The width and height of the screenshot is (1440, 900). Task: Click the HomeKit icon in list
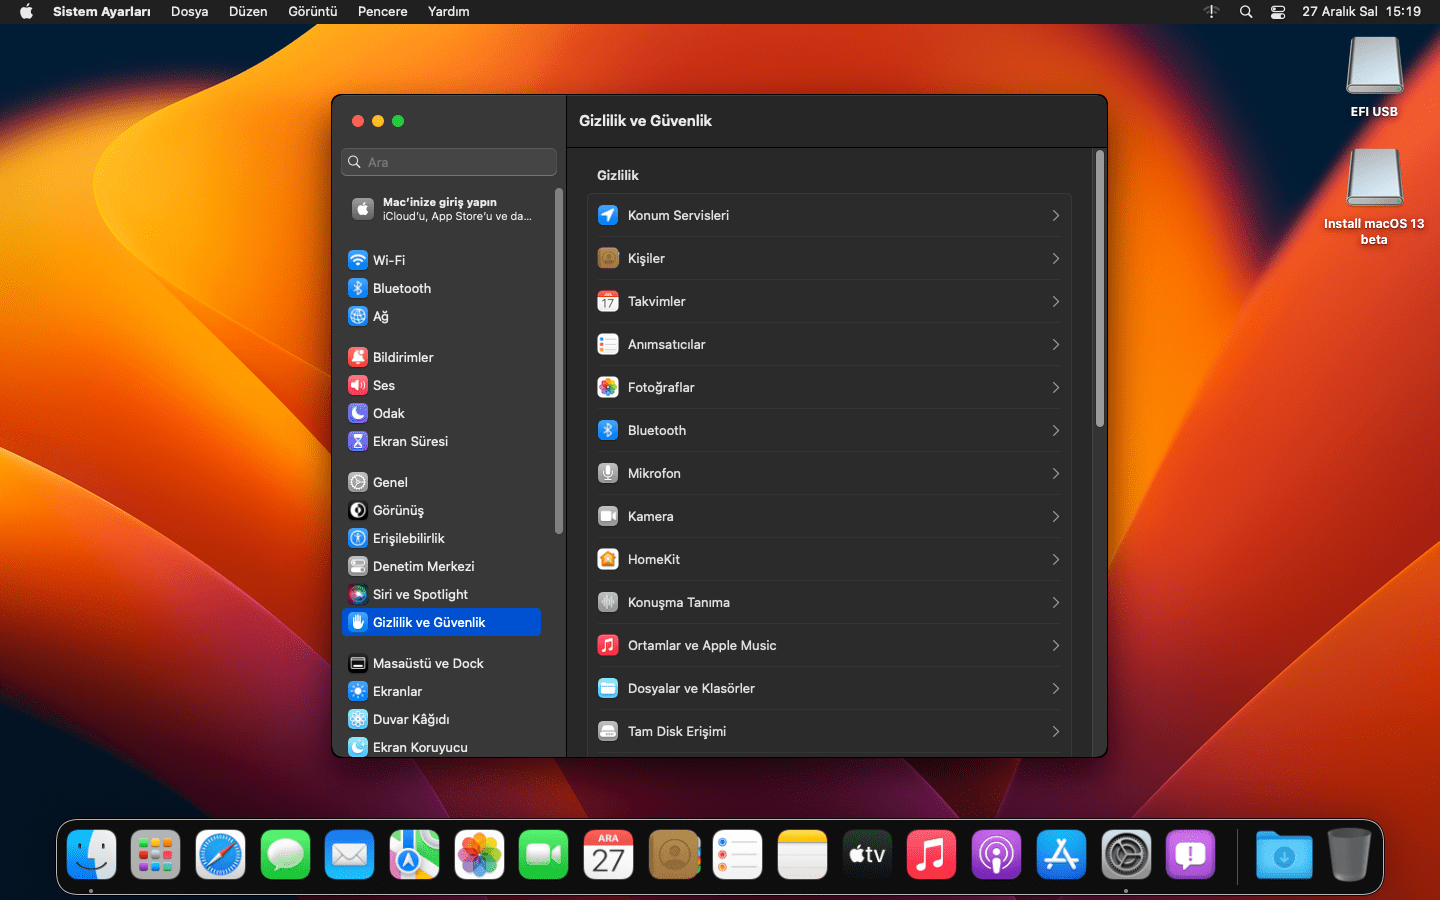click(x=608, y=559)
